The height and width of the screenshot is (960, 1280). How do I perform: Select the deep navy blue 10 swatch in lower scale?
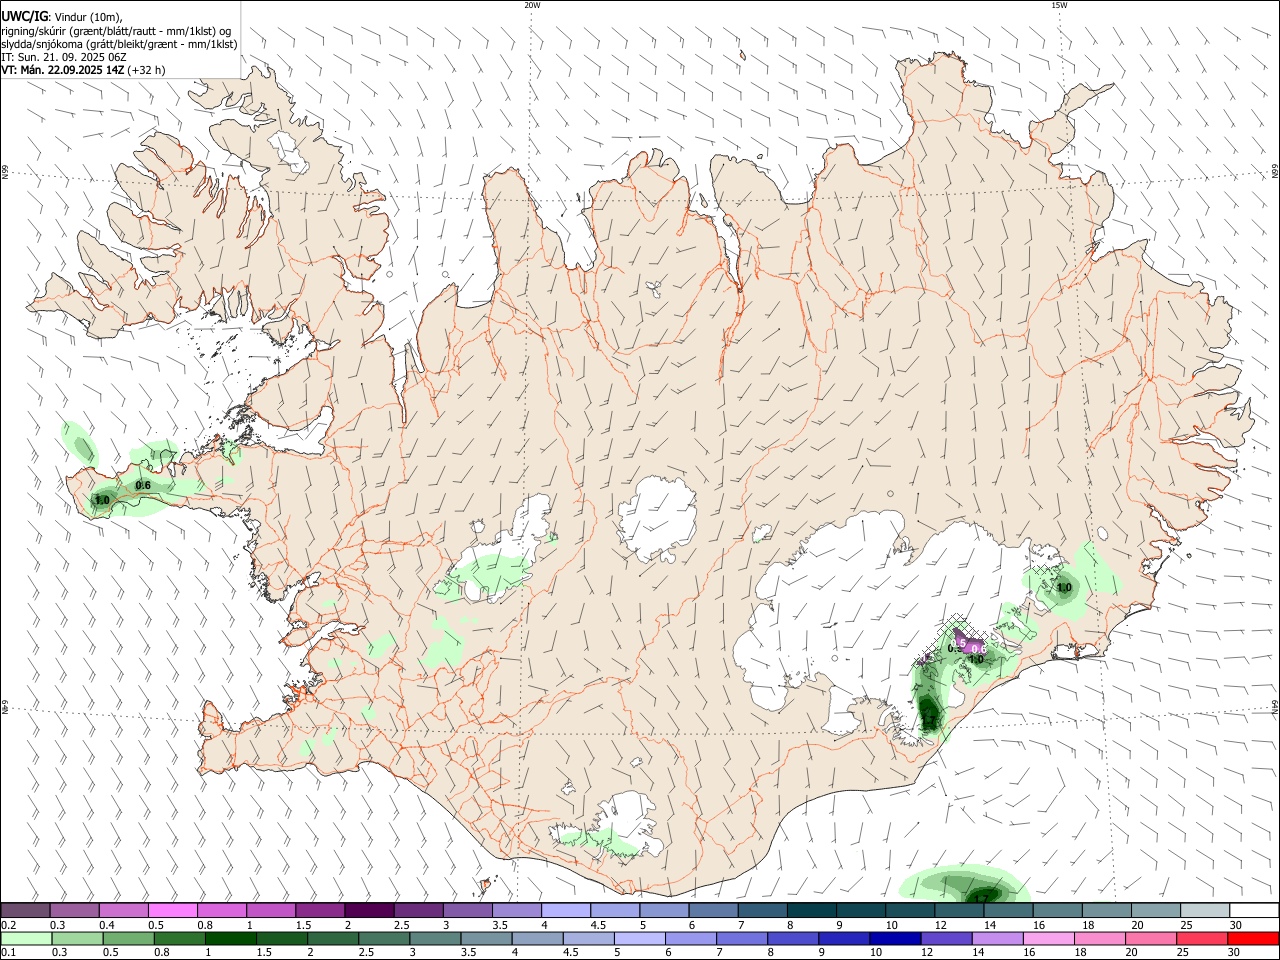coord(895,939)
